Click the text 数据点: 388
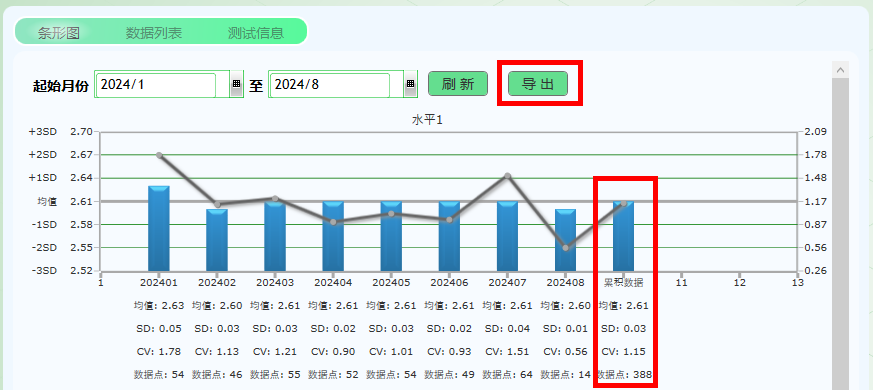873x390 pixels. (624, 374)
